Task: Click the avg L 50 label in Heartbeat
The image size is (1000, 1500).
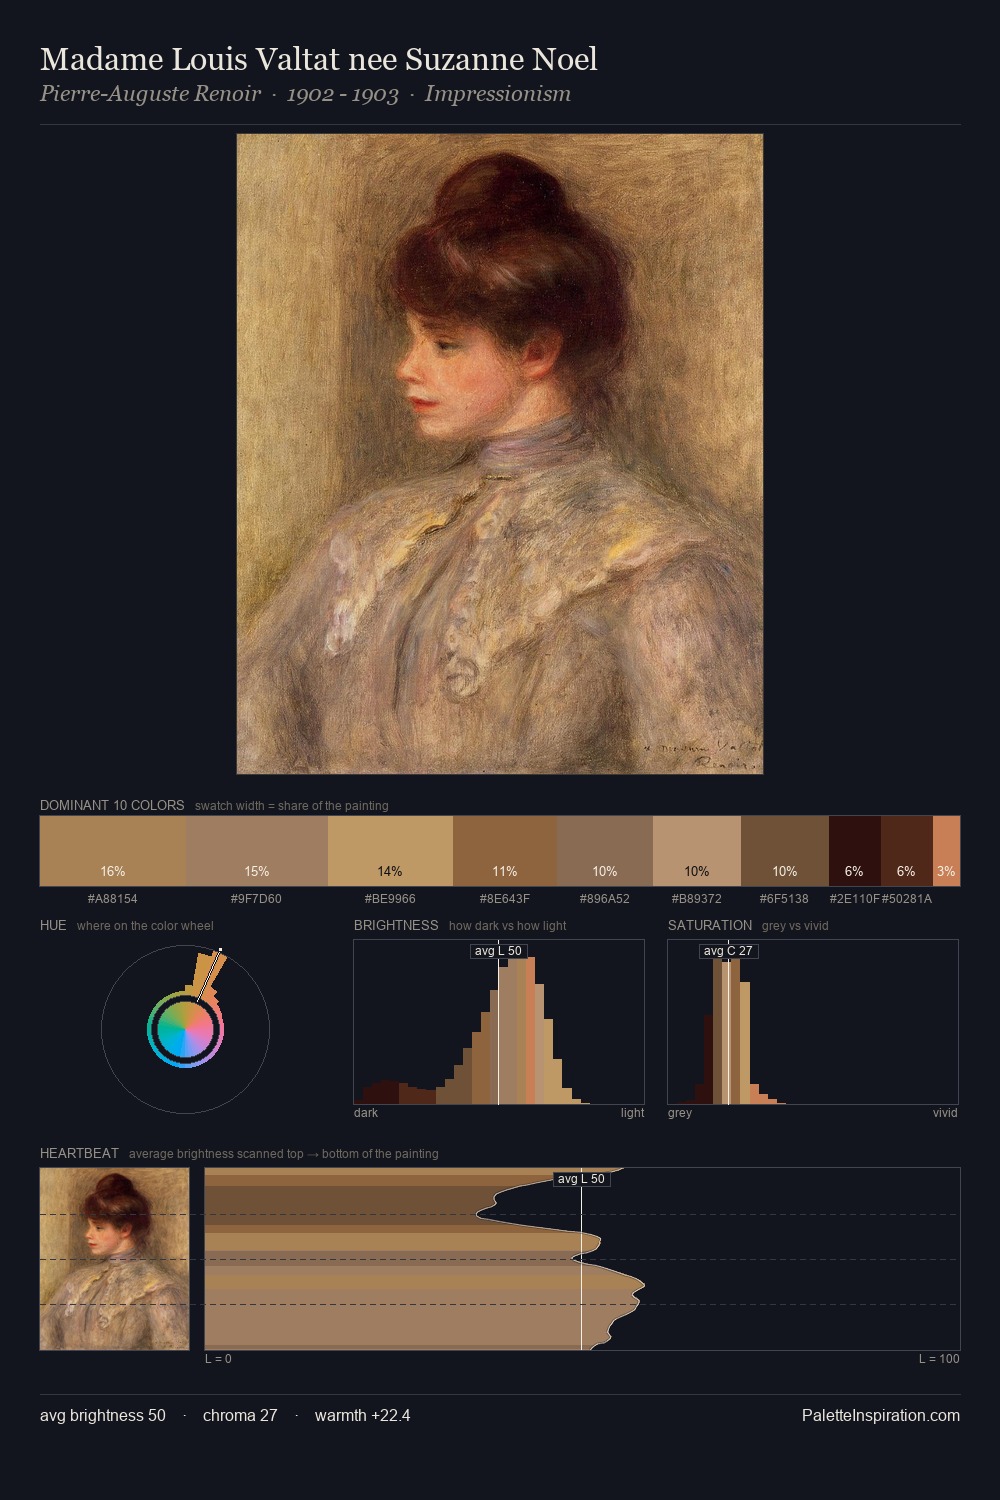Action: click(581, 1179)
